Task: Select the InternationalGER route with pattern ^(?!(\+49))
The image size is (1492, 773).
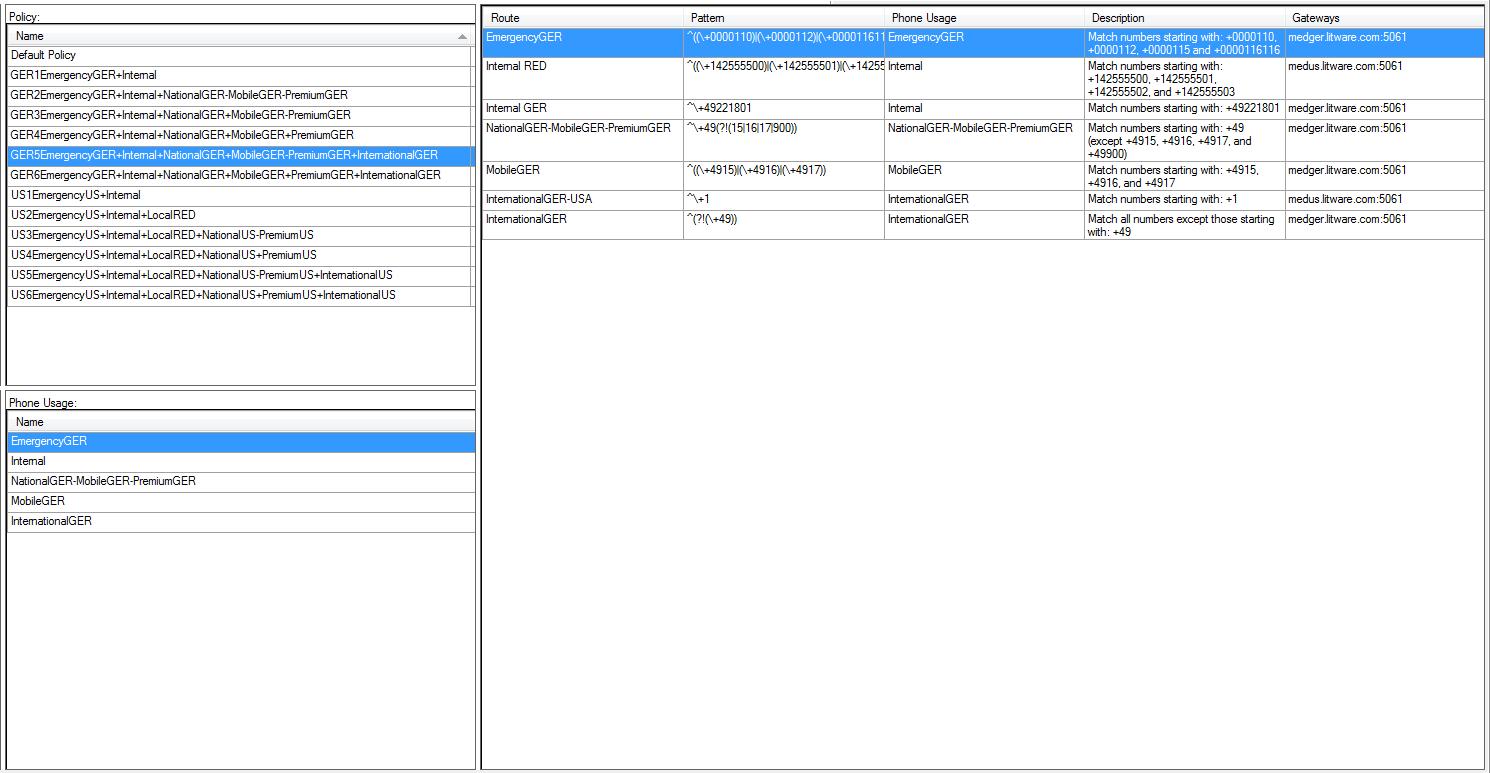Action: coord(984,225)
